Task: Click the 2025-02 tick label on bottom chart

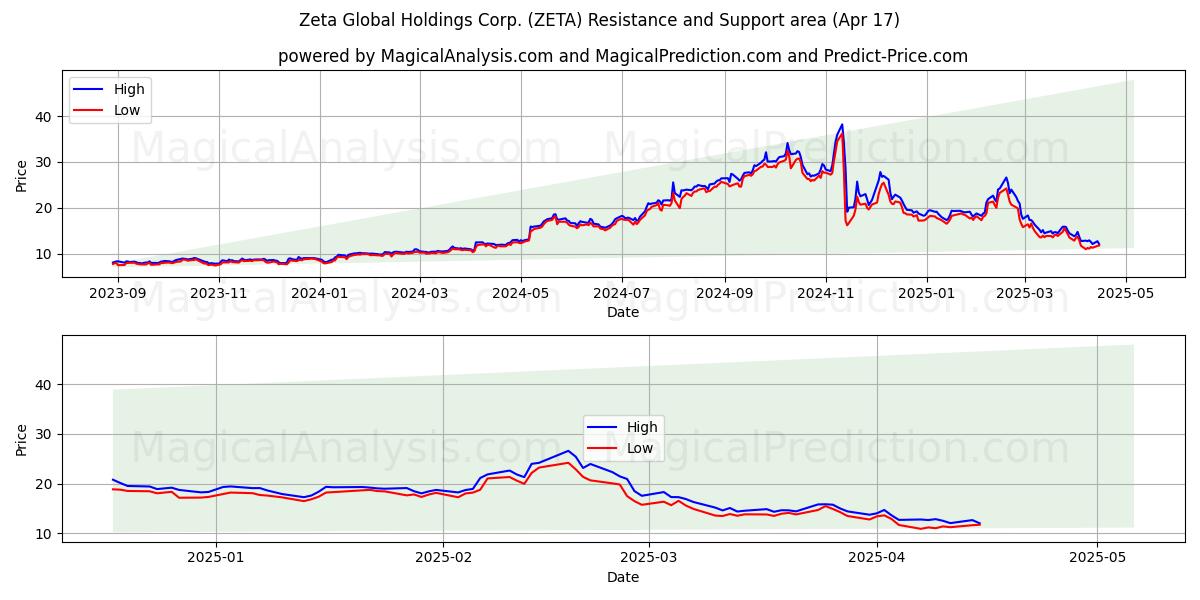Action: point(444,559)
